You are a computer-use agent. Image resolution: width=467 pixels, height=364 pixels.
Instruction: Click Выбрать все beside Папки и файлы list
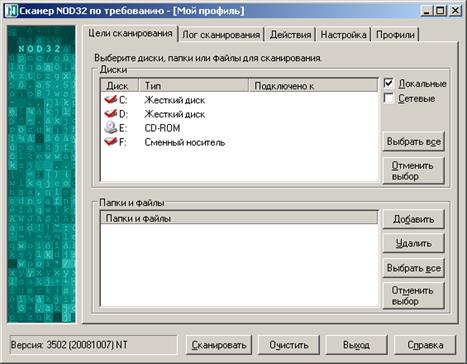(413, 268)
